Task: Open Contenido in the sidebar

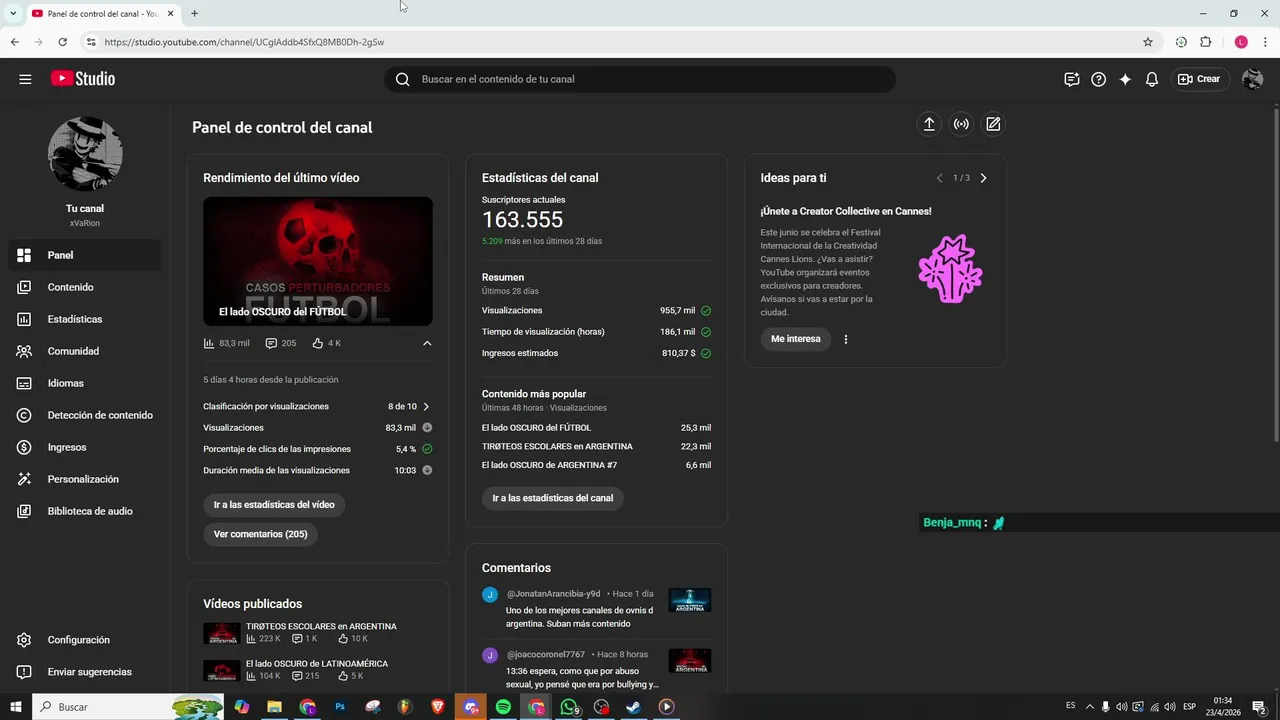Action: pos(84,287)
